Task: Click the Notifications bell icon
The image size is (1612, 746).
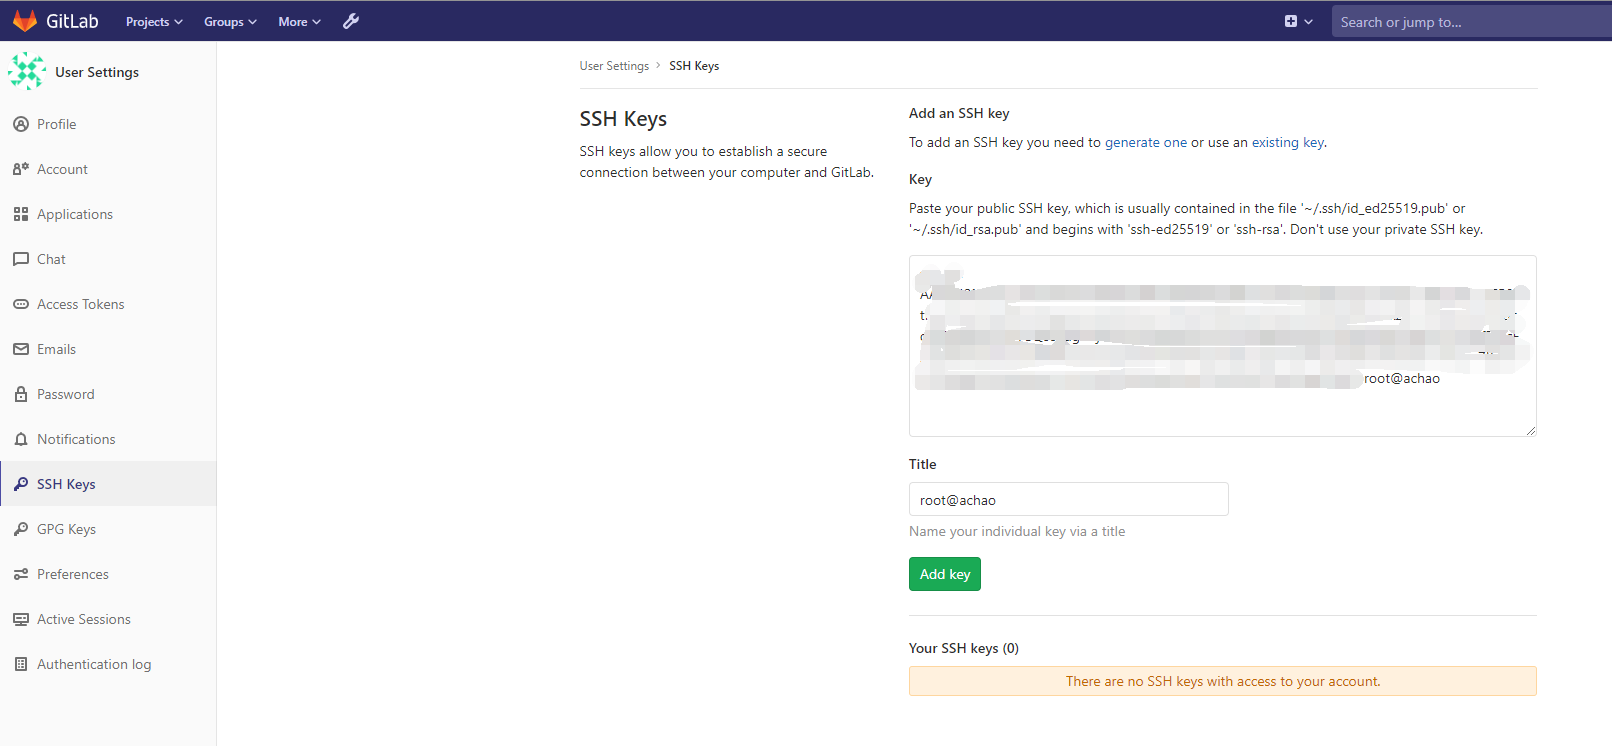Action: [x=21, y=439]
